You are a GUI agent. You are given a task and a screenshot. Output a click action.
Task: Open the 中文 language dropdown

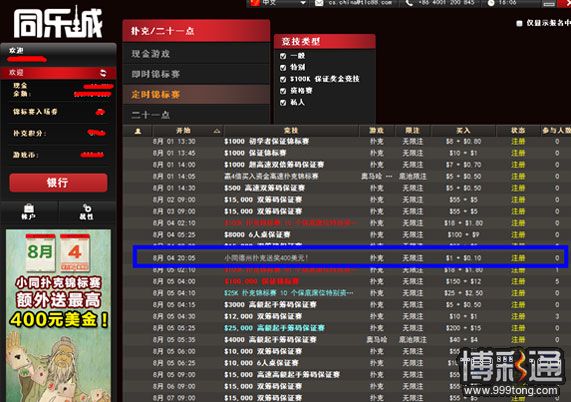point(303,3)
